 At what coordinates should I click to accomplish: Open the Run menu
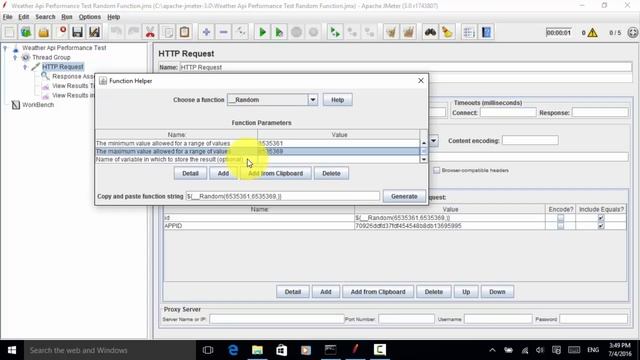(67, 17)
